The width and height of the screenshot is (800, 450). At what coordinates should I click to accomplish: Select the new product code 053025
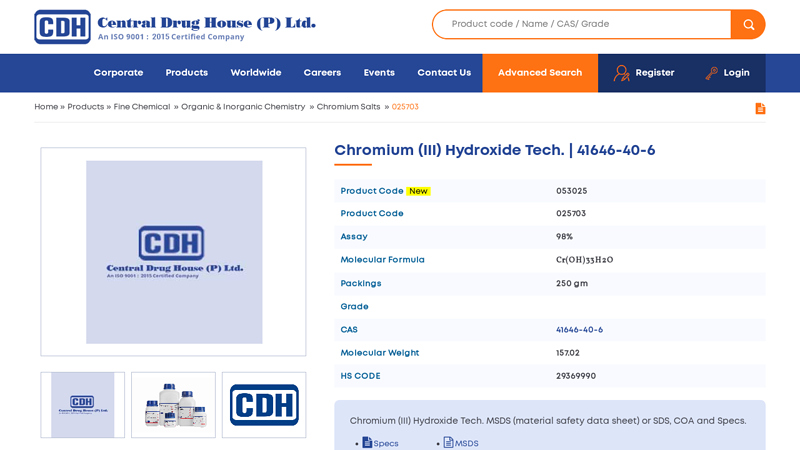tap(571, 191)
